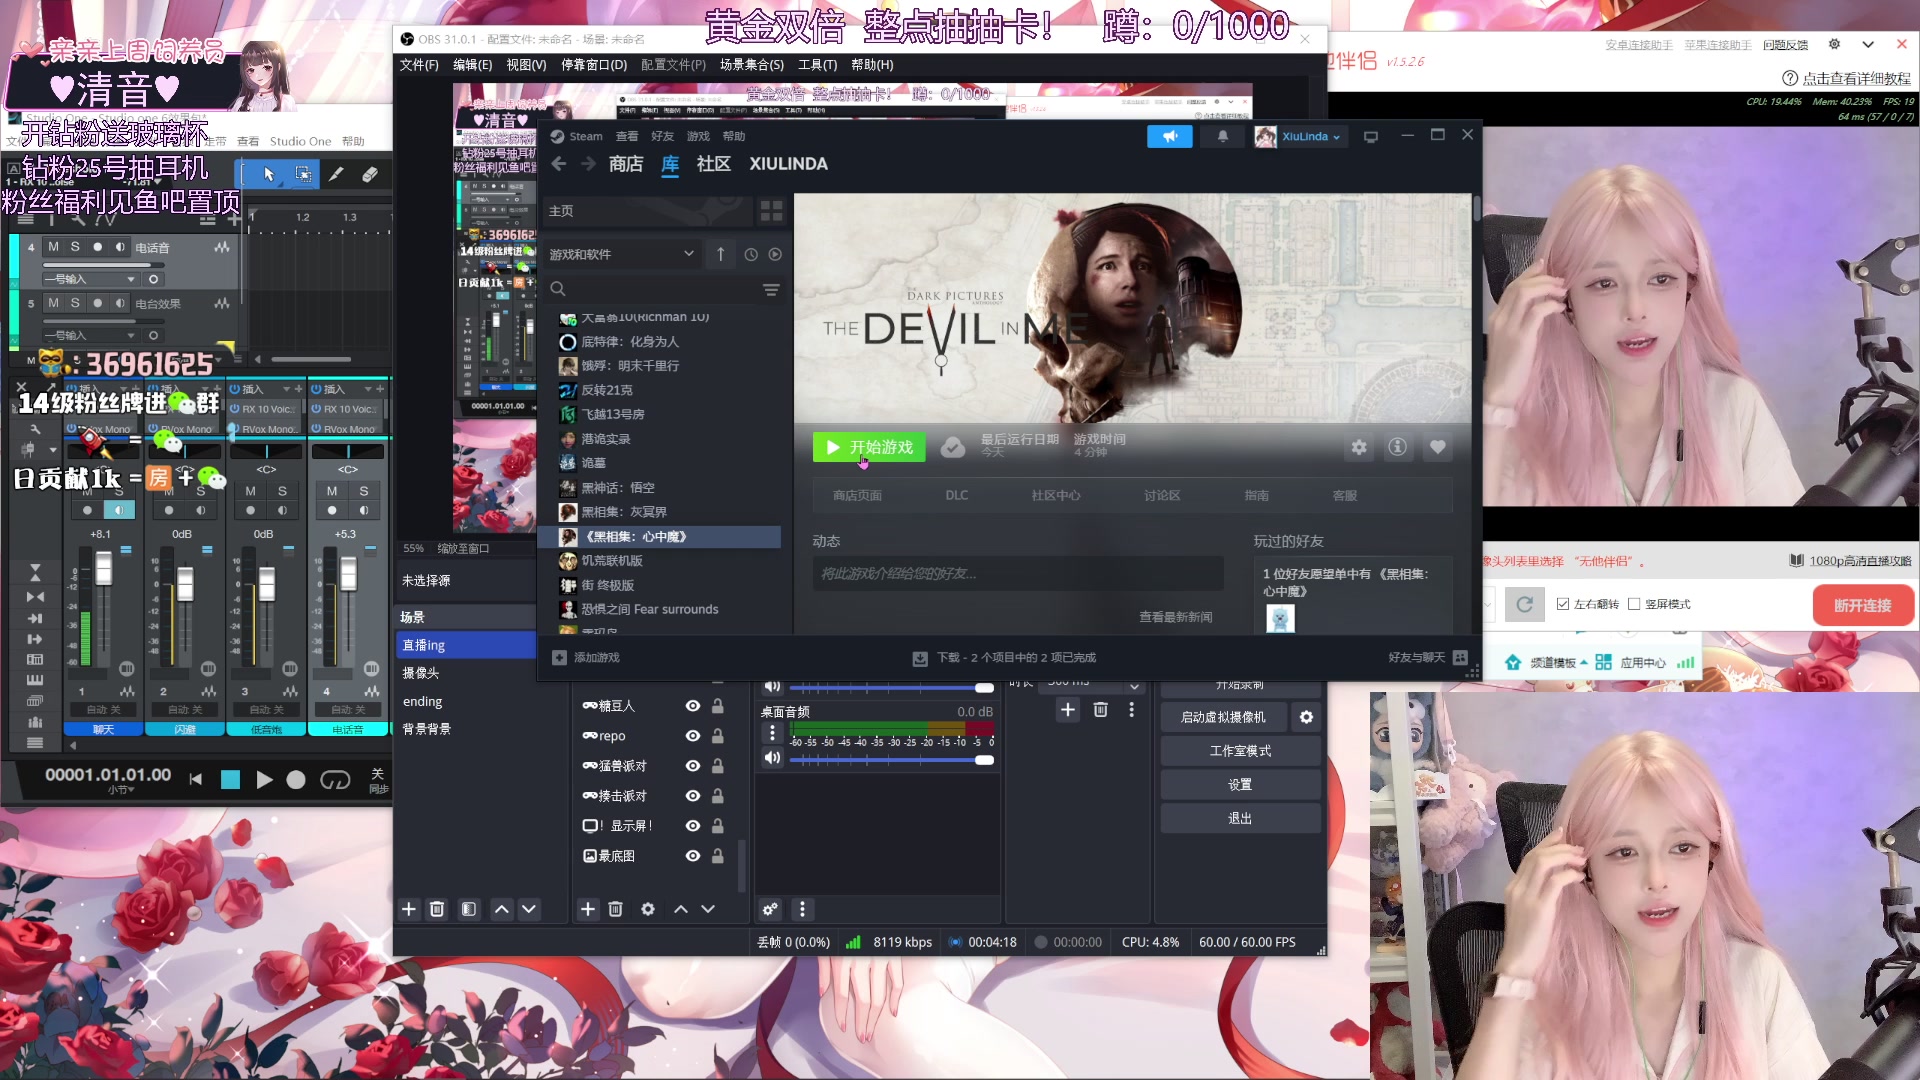Open the OBS 场景集合(S) menu

pos(752,65)
